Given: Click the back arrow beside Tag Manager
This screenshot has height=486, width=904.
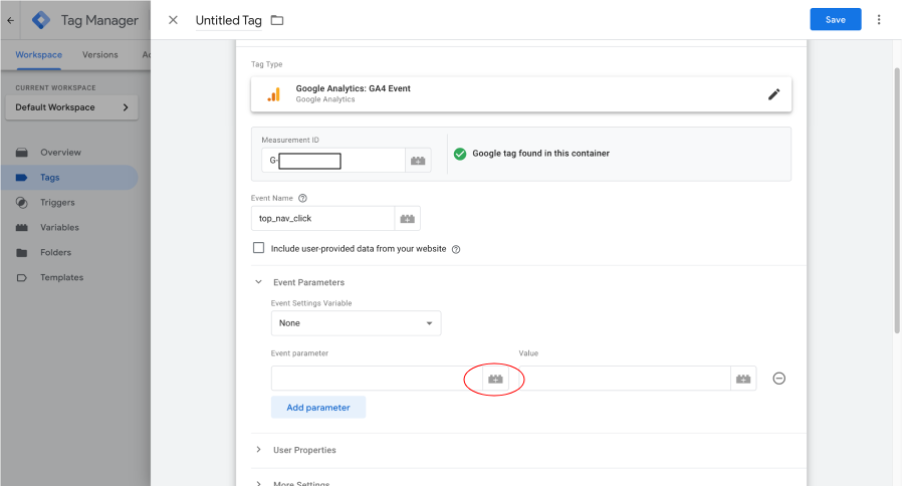Looking at the screenshot, I should [10, 20].
